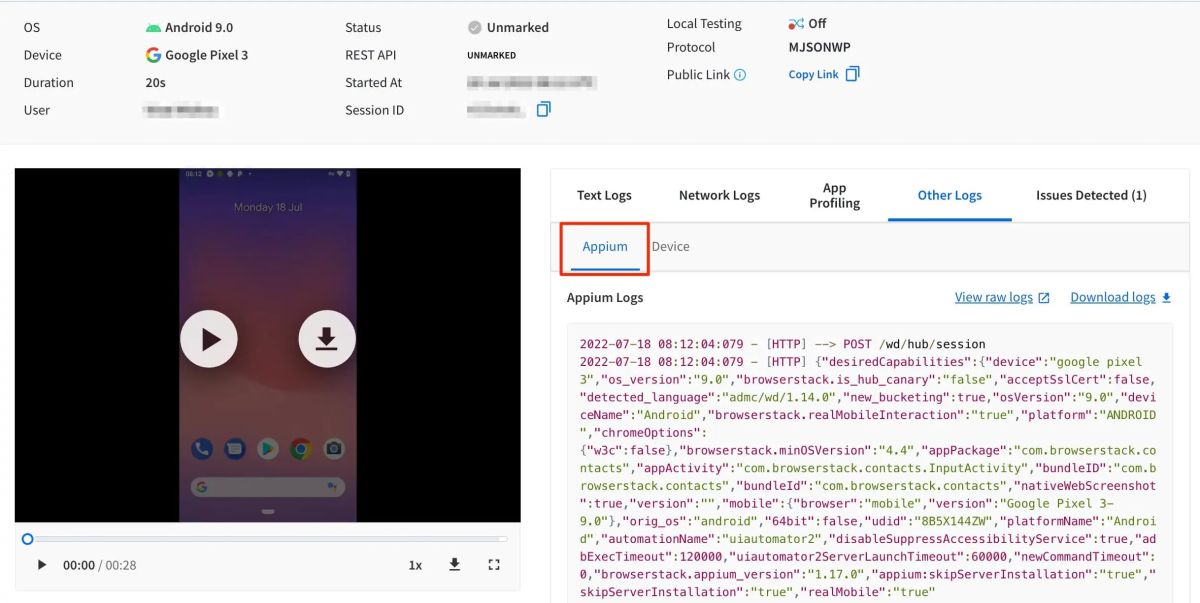
Task: Enter fullscreen video mode
Action: coord(494,565)
